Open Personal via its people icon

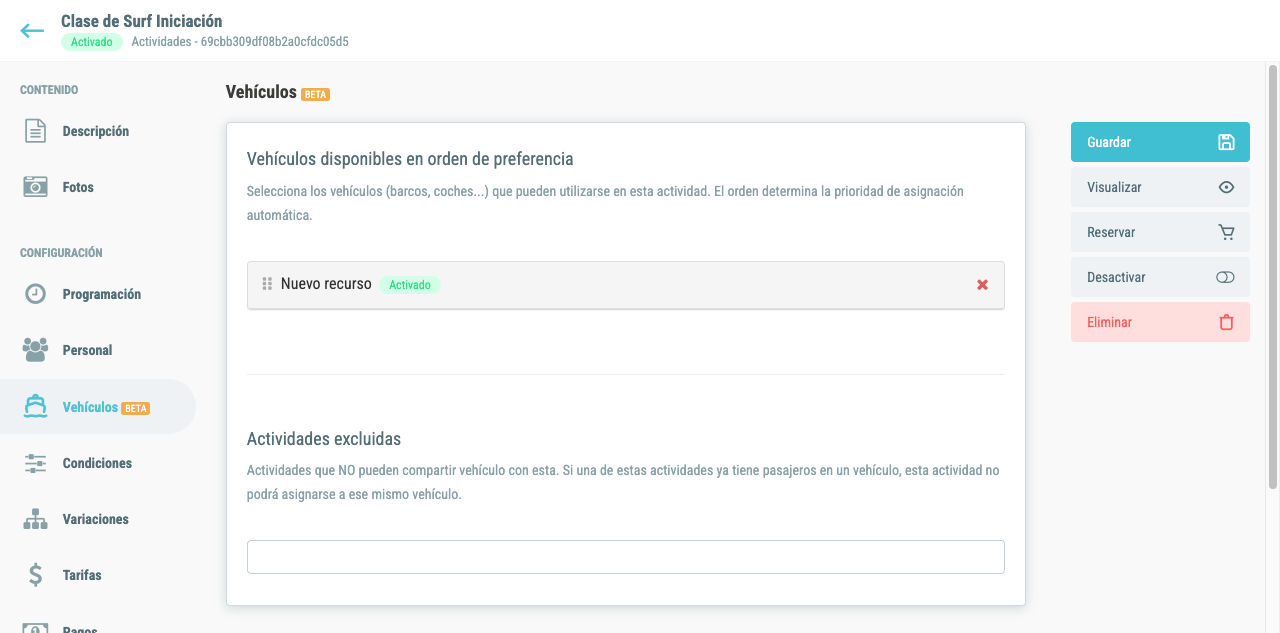(35, 350)
